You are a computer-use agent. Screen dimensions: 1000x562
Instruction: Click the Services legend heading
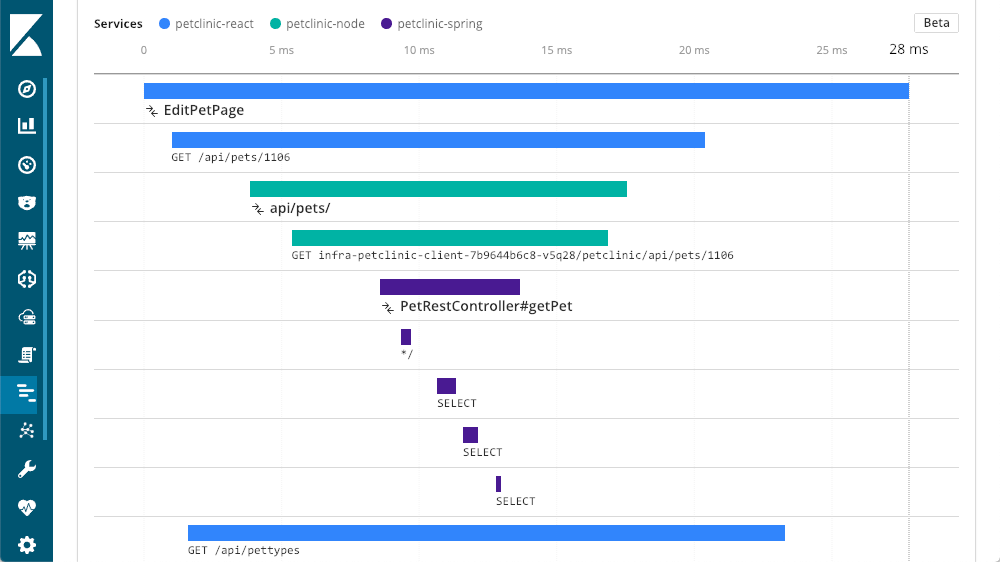click(x=118, y=24)
